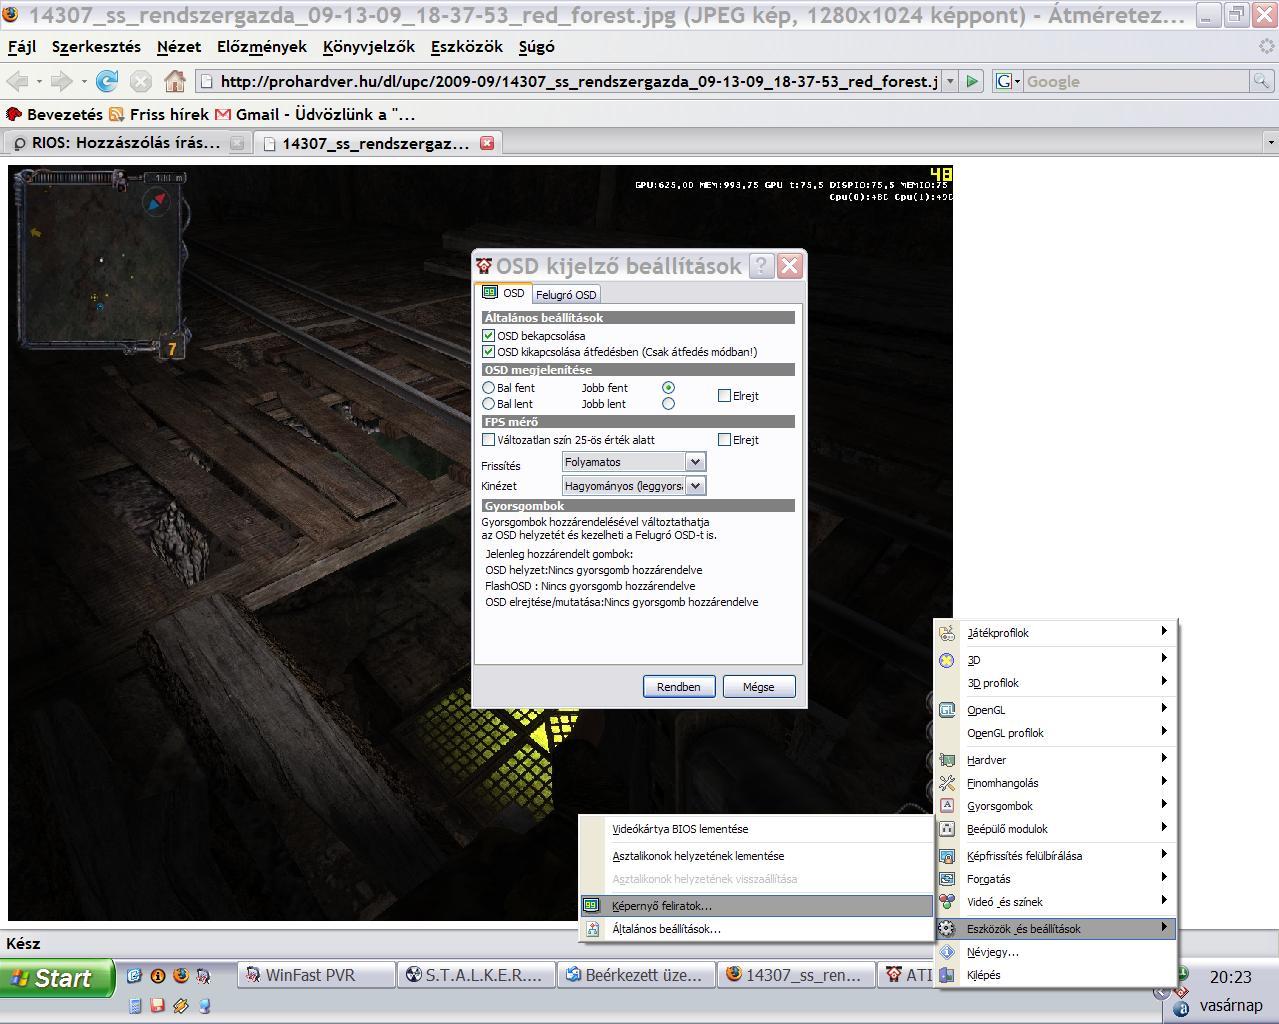Expand the Játékprofilok submenu
This screenshot has width=1279, height=1024.
click(x=1164, y=631)
